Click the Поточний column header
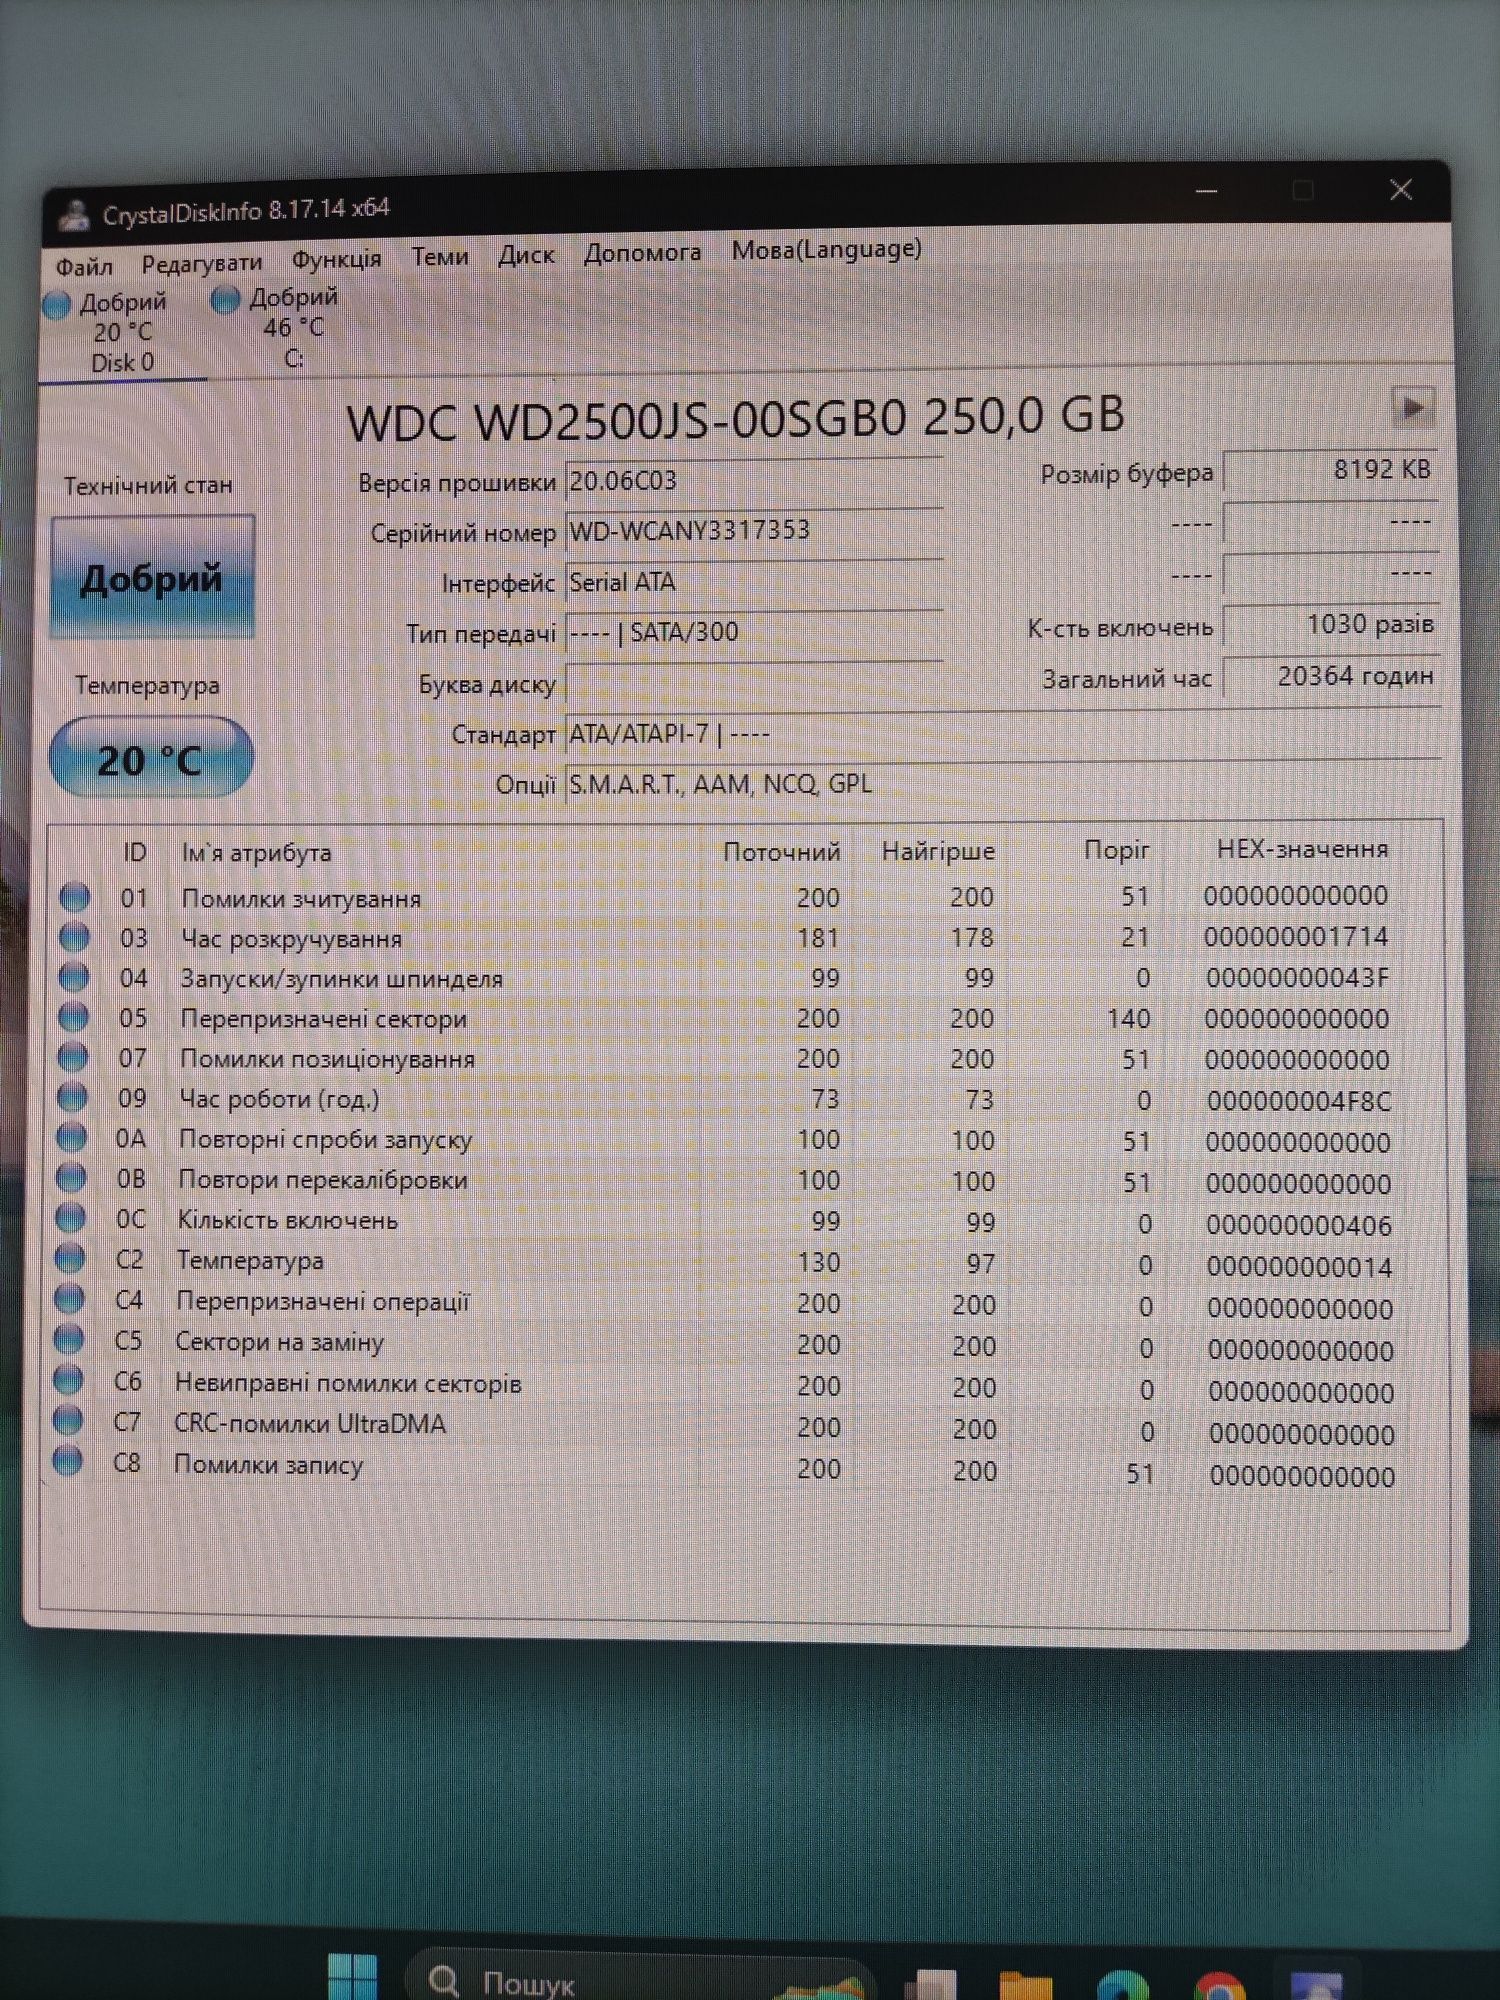The image size is (1500, 2000). 781,852
